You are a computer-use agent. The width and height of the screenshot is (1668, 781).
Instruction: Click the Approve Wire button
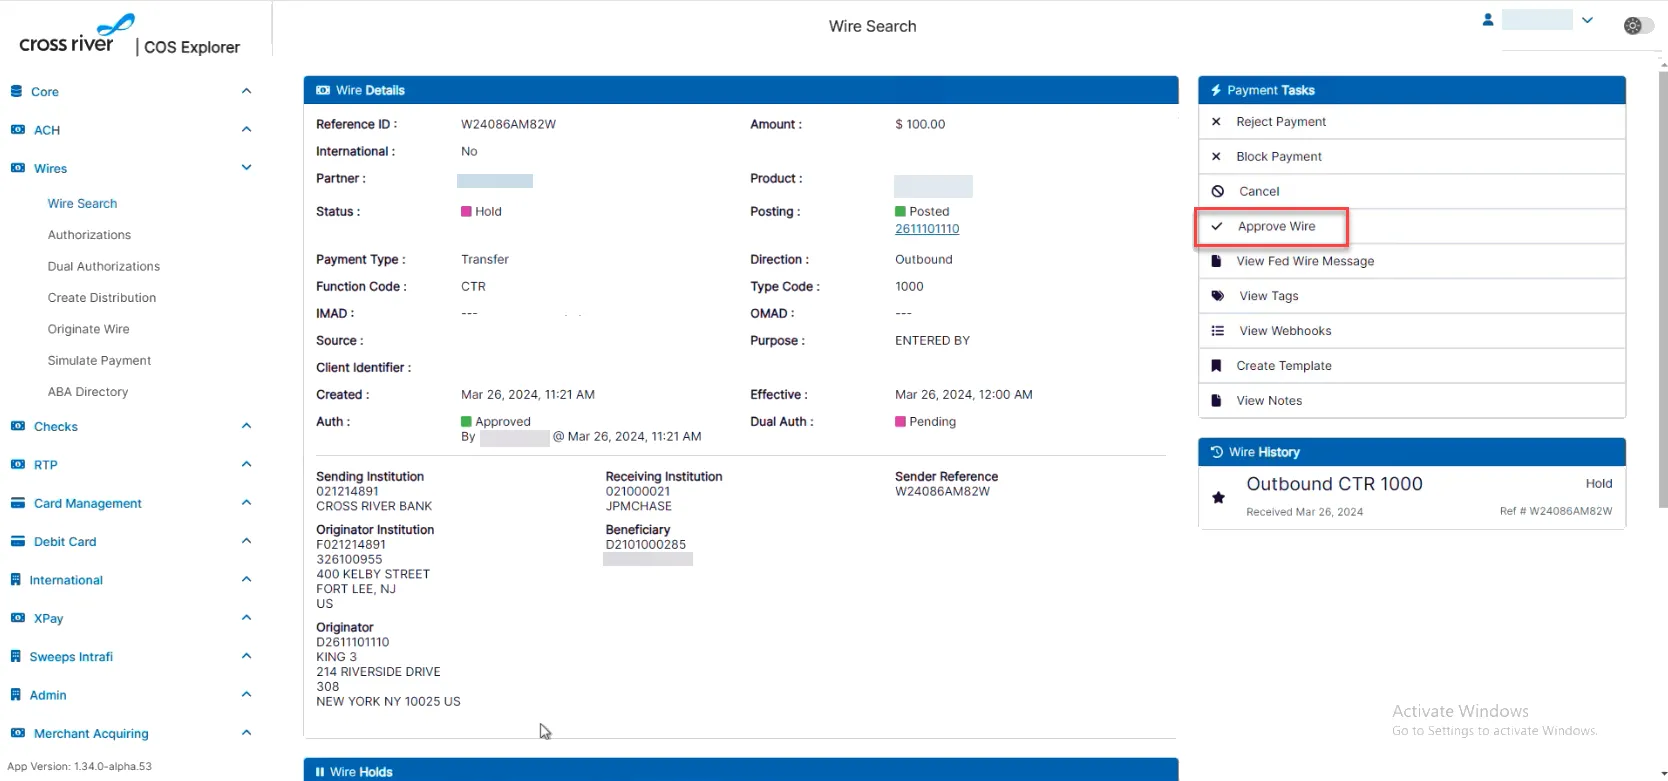point(1272,227)
